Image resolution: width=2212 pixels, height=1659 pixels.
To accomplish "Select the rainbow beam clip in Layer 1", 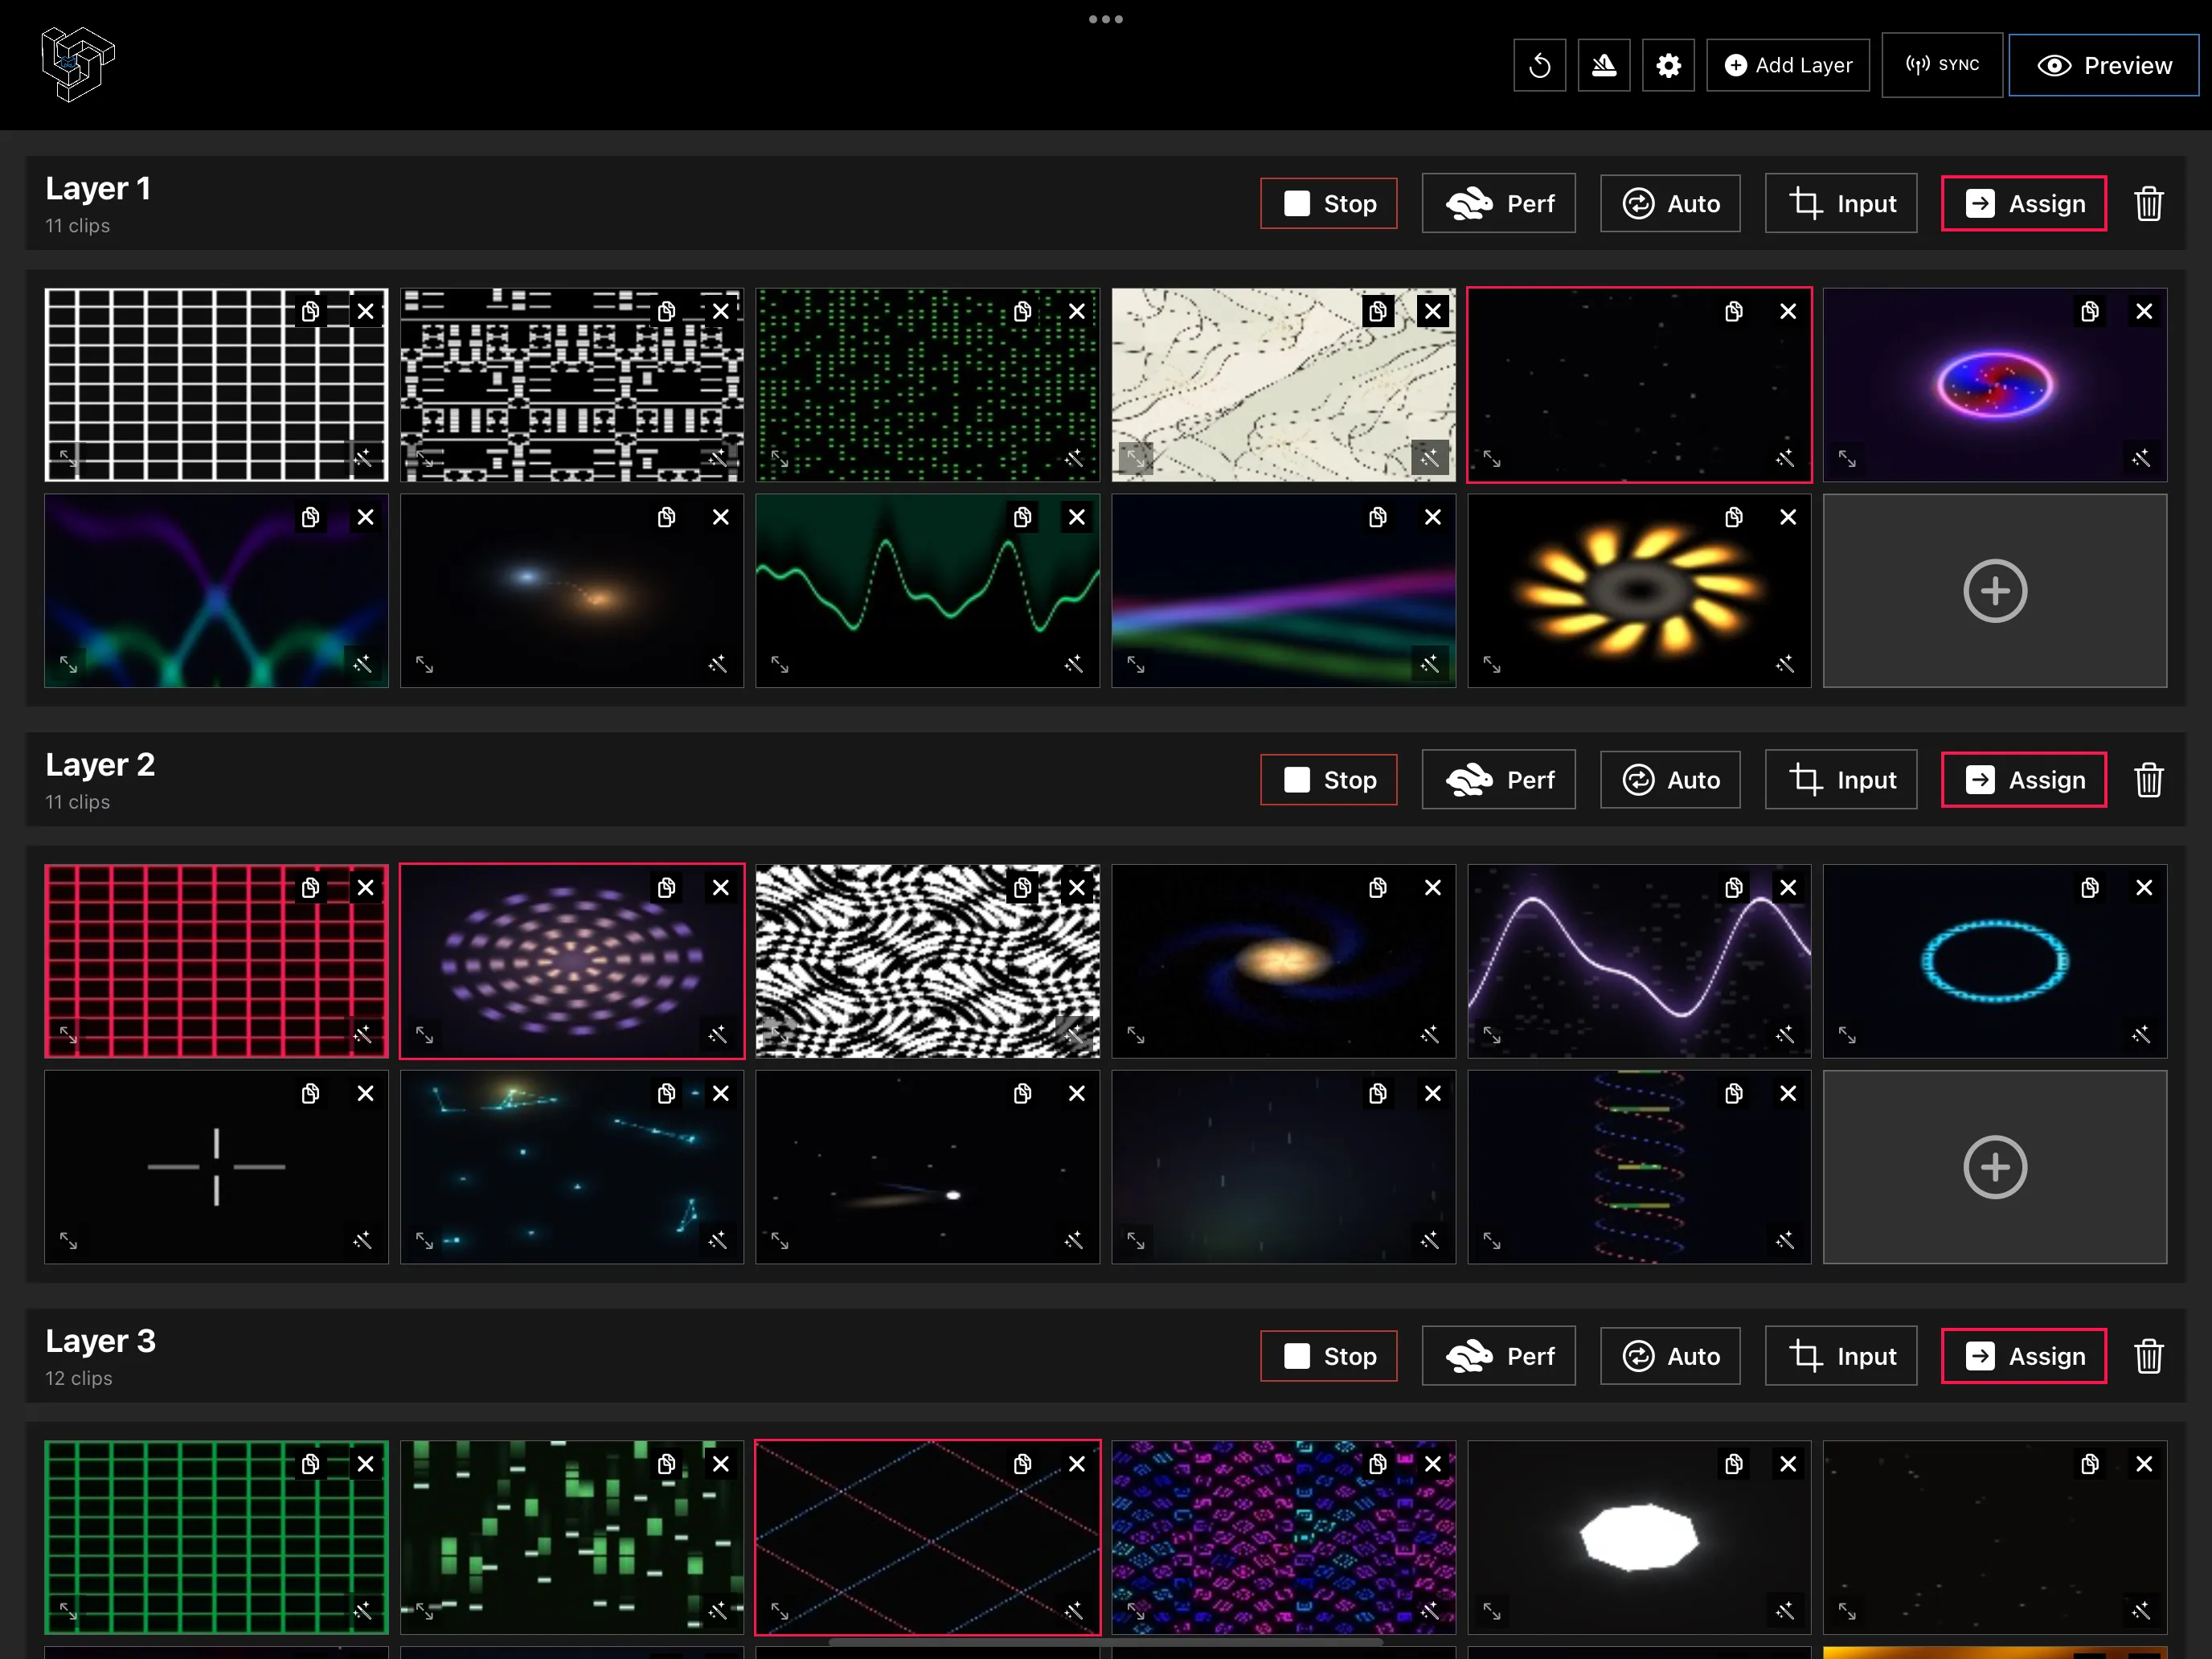I will coord(1283,591).
